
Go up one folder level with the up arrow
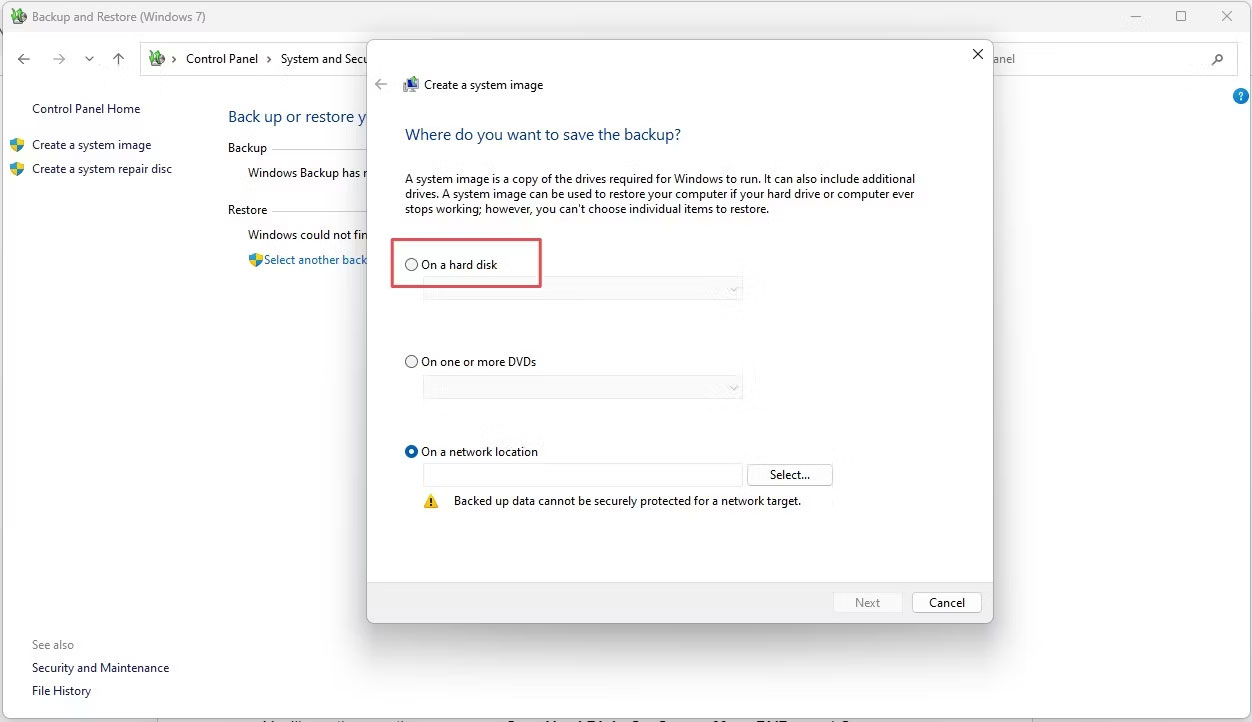pyautogui.click(x=118, y=59)
